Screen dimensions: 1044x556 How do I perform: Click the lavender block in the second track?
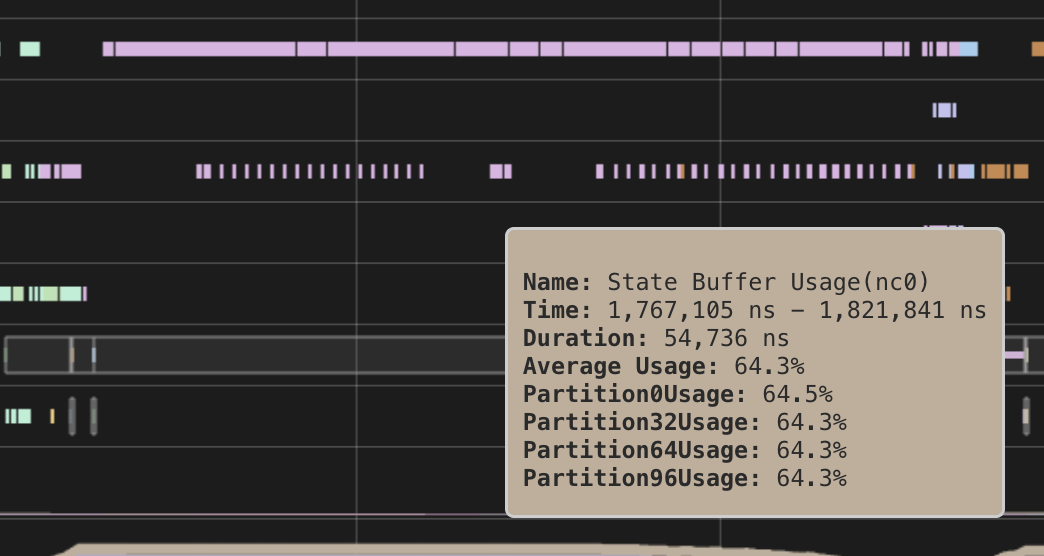point(944,110)
